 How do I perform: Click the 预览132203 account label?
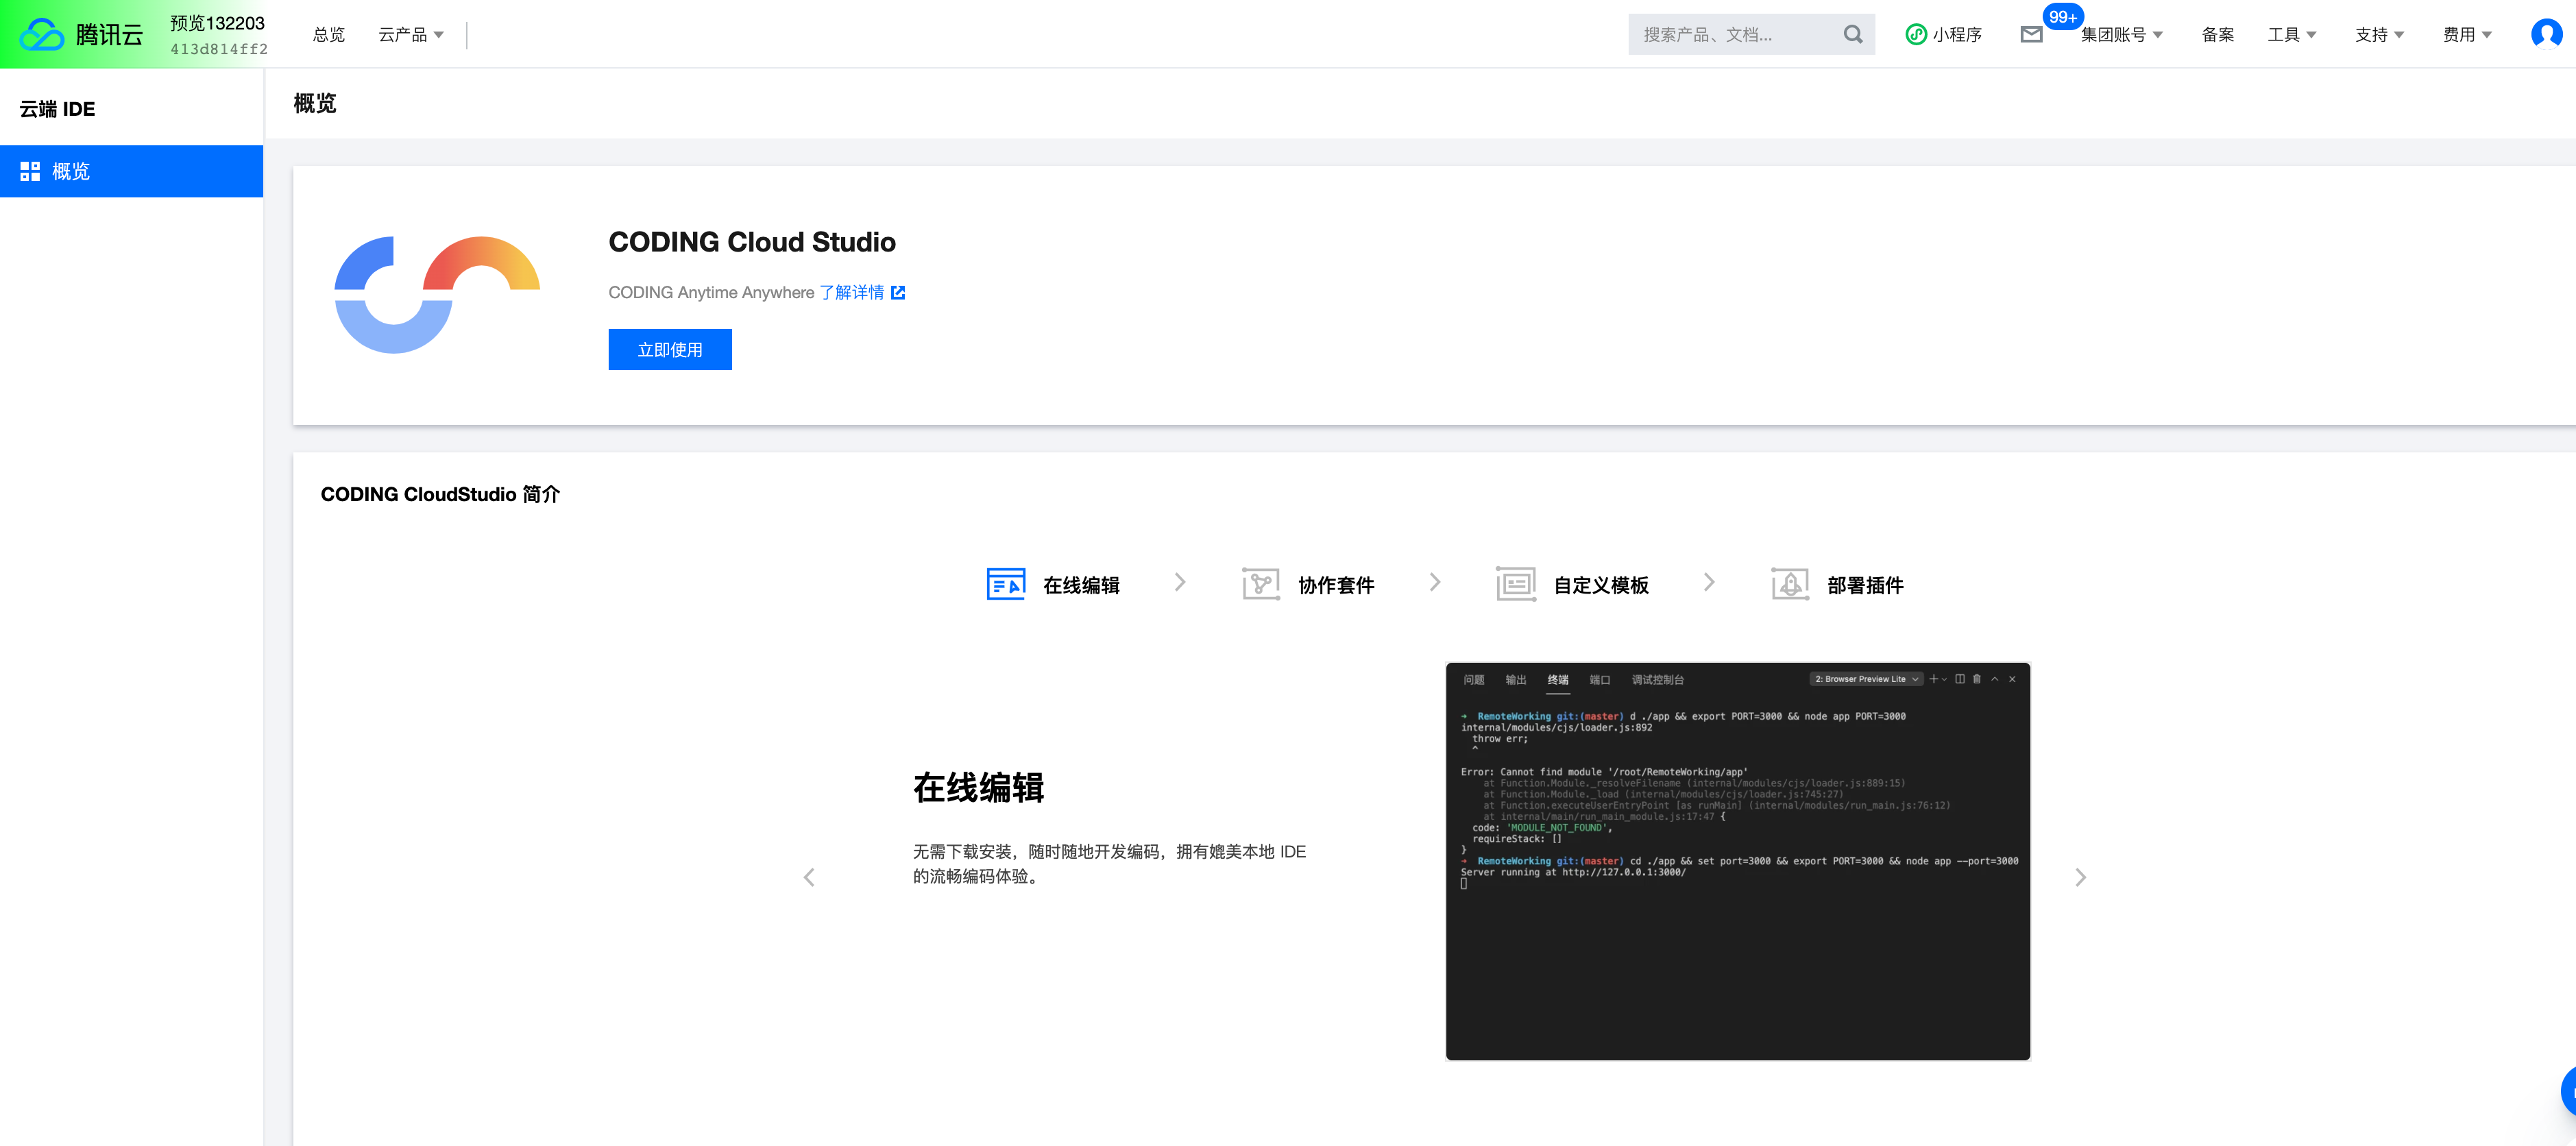click(218, 23)
